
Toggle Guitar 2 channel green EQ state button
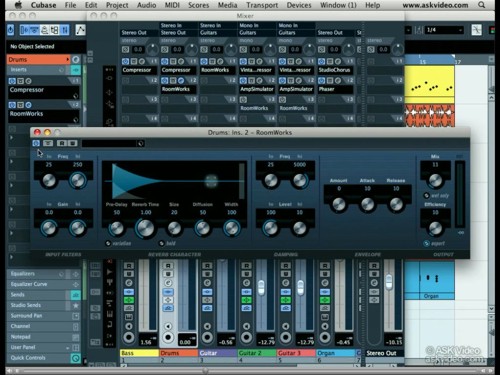coord(247,300)
